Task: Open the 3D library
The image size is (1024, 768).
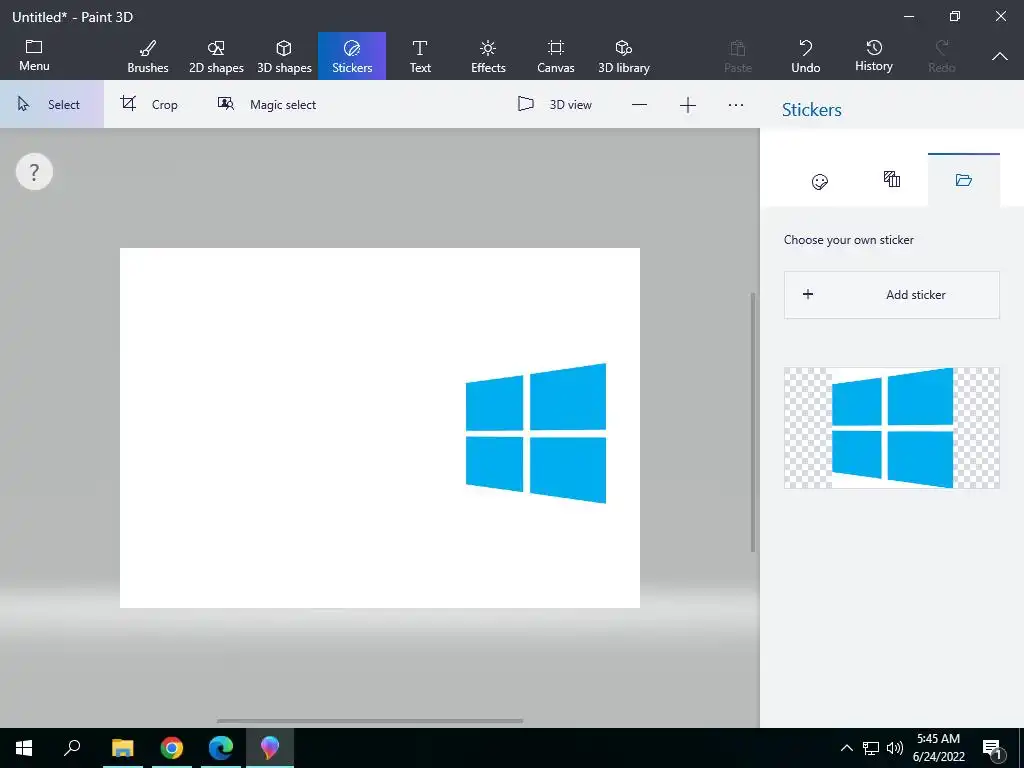Action: [624, 56]
